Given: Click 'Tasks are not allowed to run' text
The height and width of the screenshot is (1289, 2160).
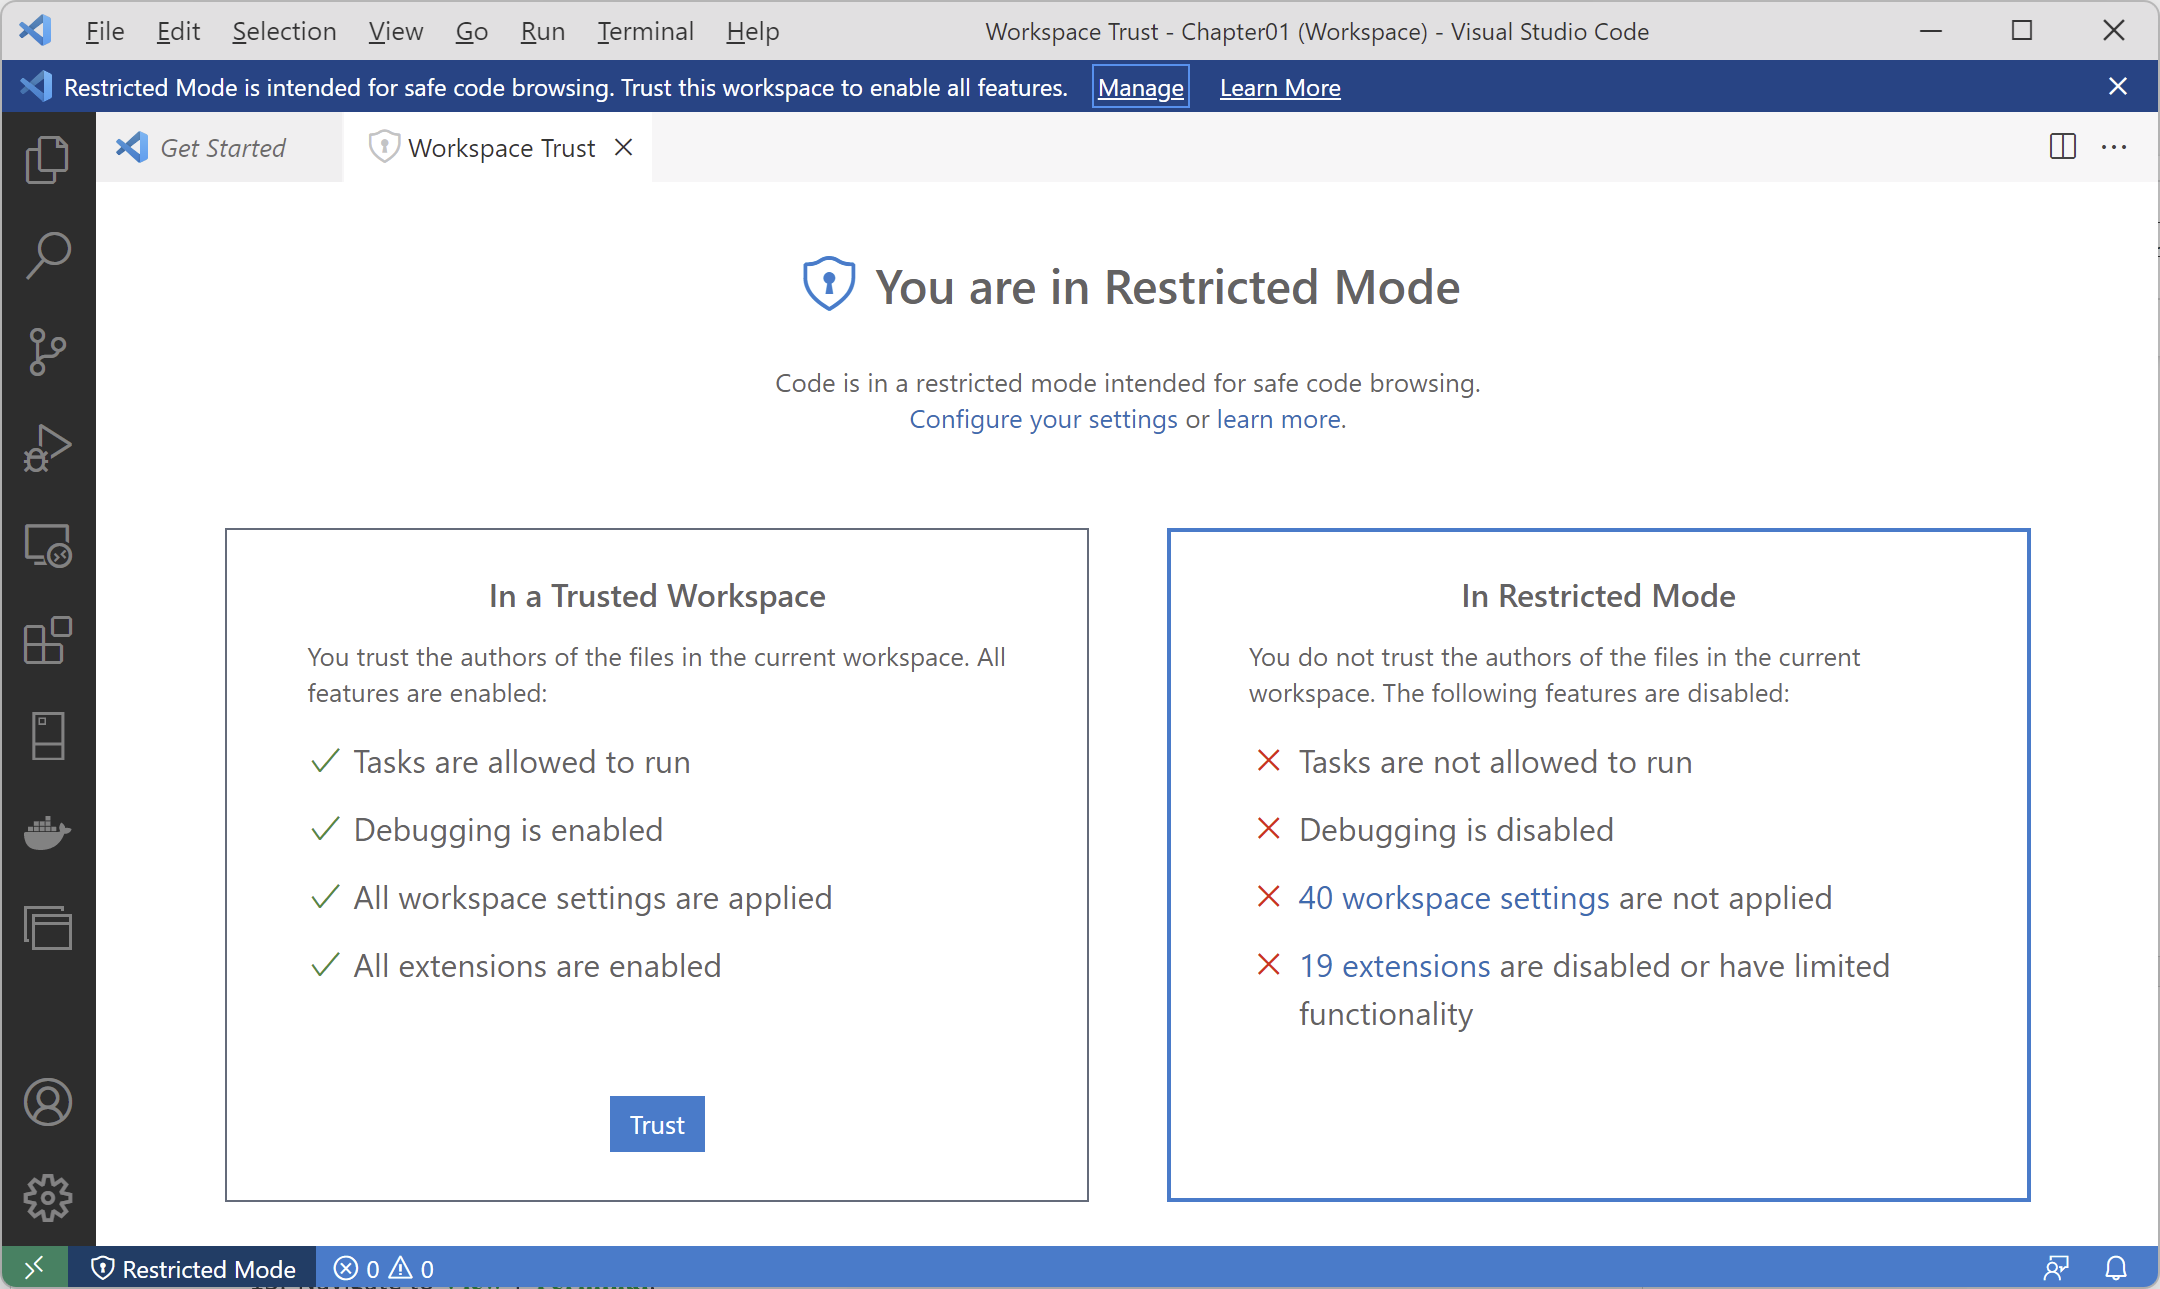Looking at the screenshot, I should [x=1495, y=762].
